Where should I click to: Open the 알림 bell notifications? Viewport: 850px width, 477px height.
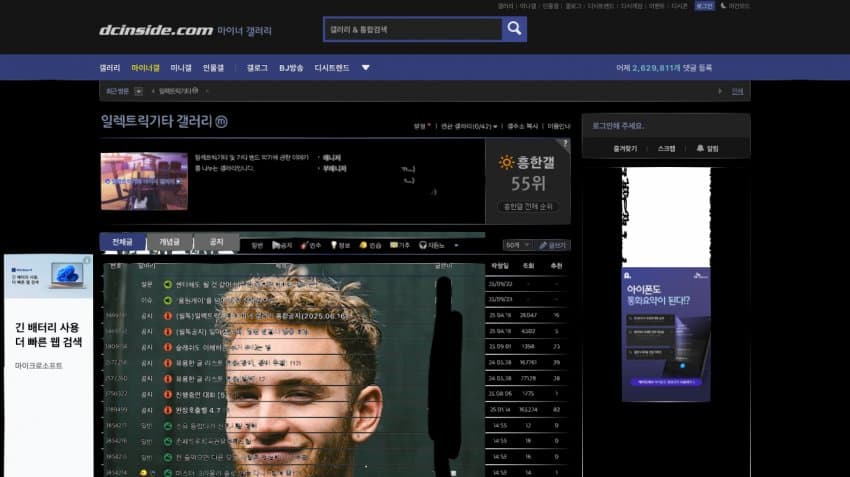pyautogui.click(x=707, y=148)
